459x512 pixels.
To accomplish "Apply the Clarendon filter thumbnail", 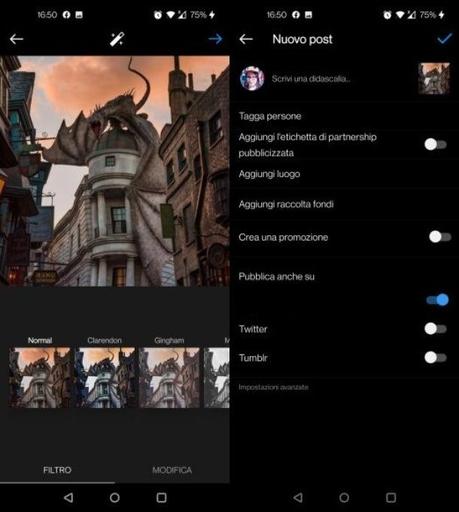I will (105, 377).
